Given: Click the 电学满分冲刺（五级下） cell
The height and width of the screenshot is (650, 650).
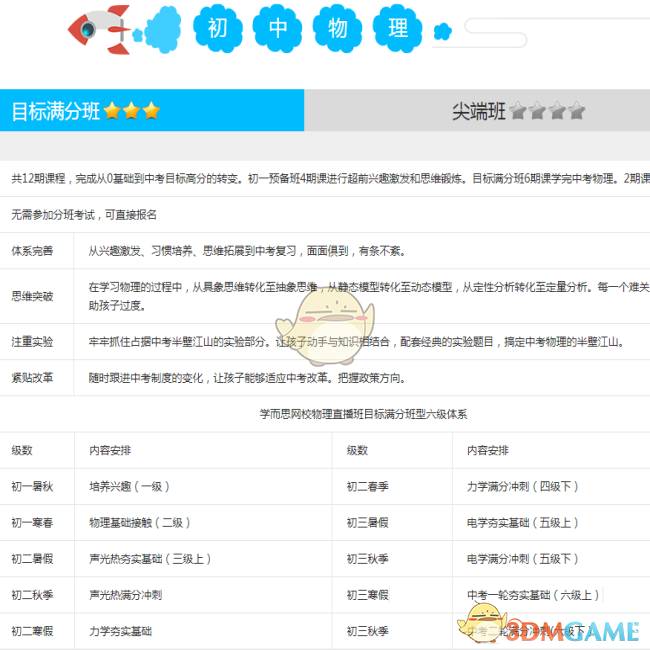Looking at the screenshot, I should (x=522, y=559).
